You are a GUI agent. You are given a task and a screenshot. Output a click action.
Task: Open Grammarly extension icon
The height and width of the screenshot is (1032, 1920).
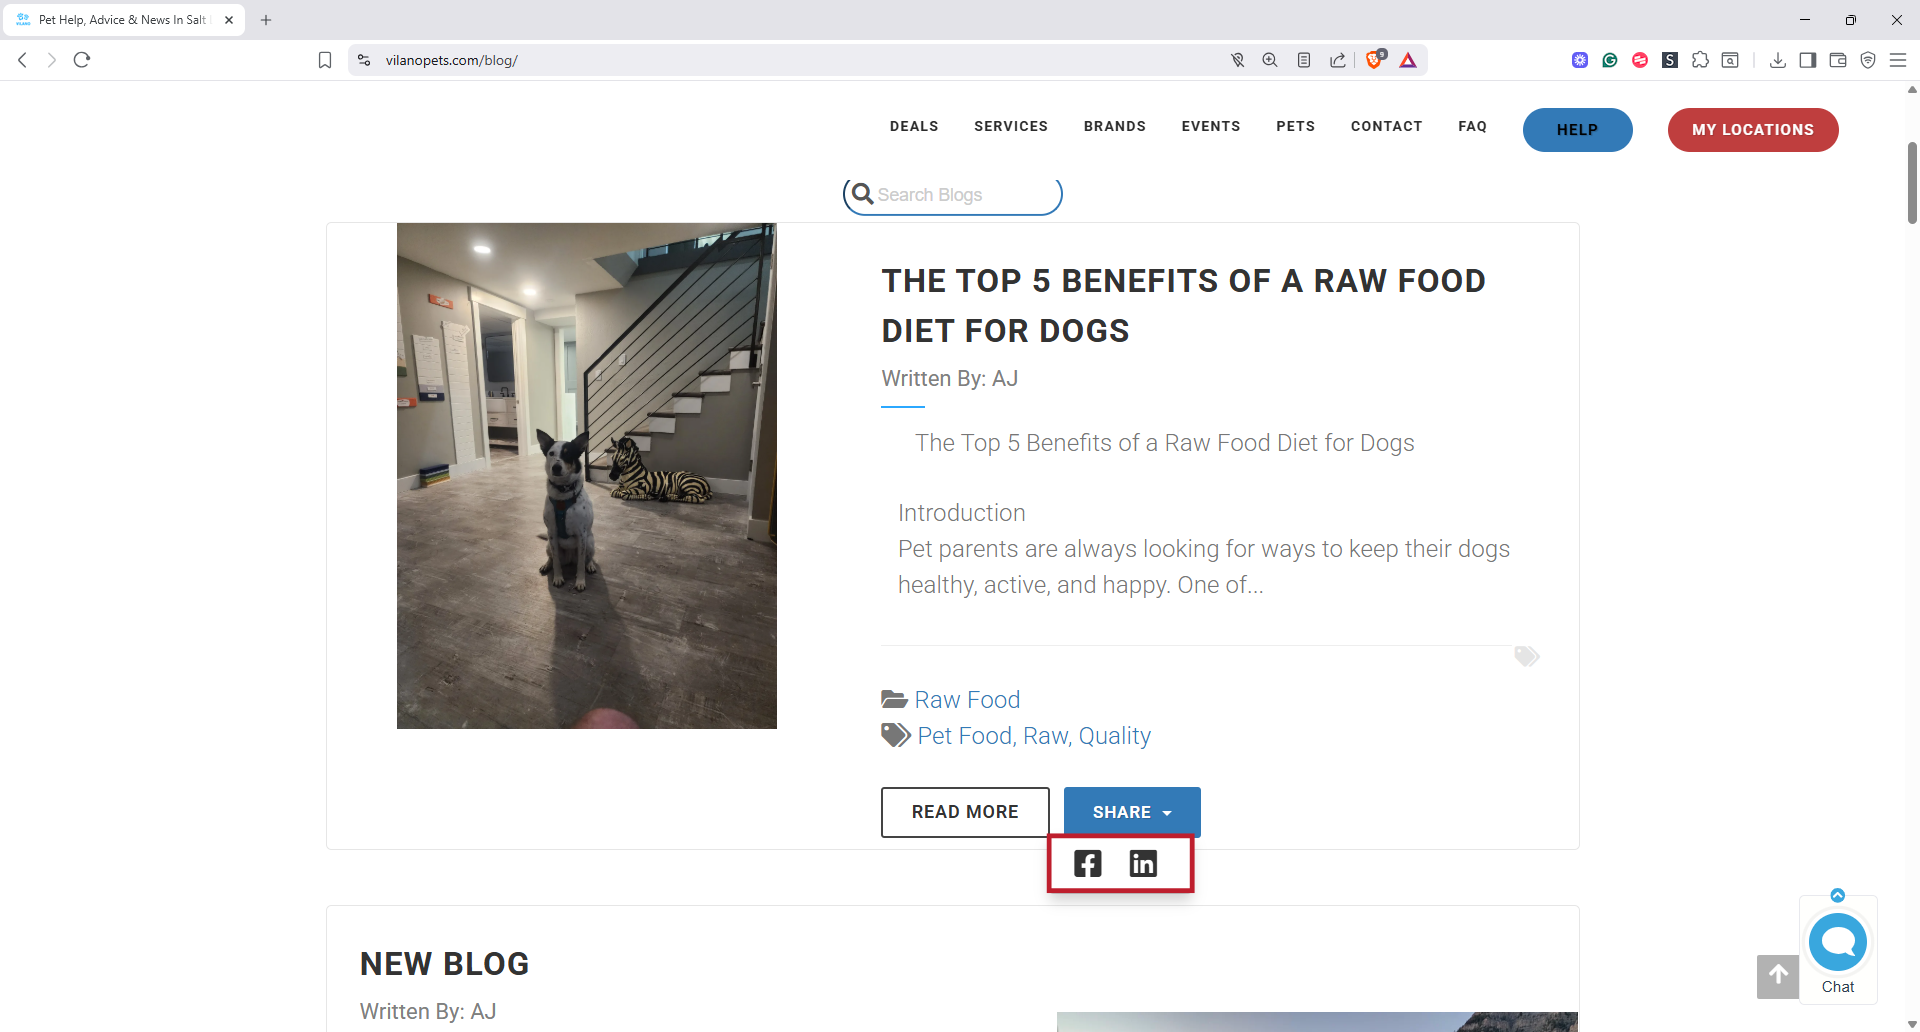pos(1610,60)
